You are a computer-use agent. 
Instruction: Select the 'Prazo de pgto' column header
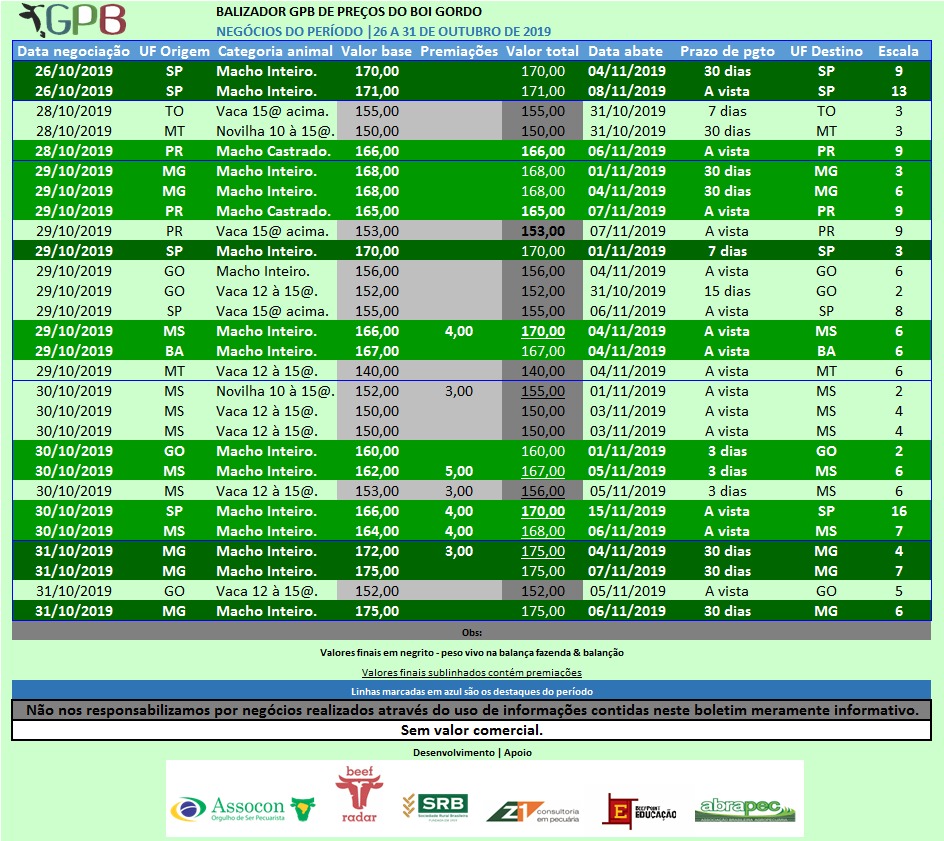[727, 51]
